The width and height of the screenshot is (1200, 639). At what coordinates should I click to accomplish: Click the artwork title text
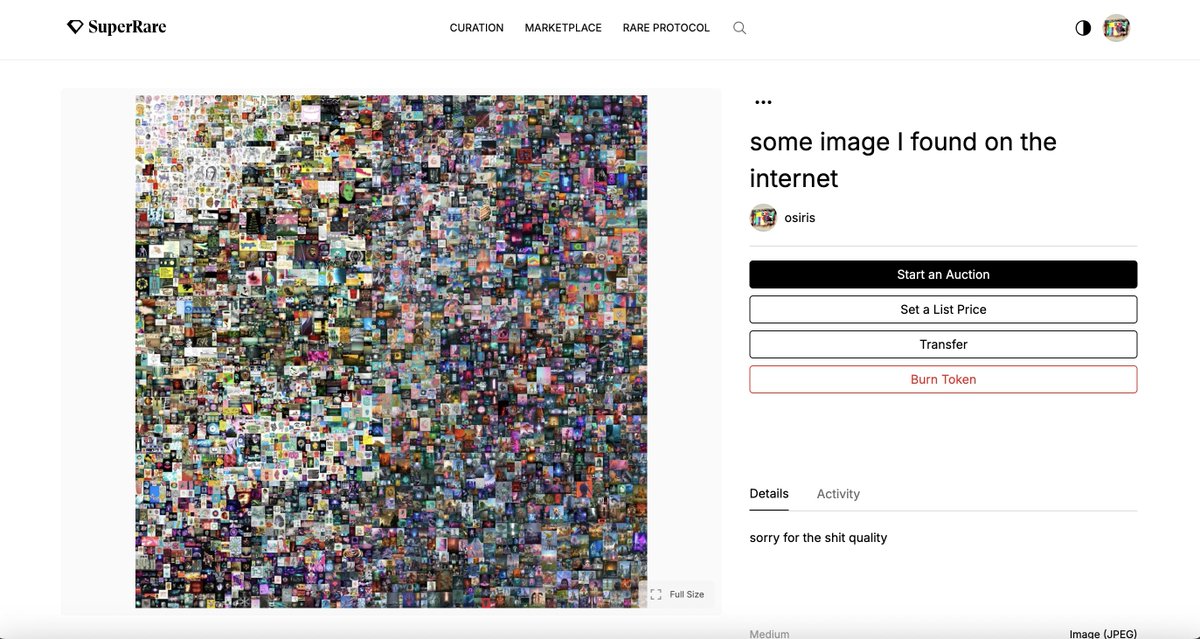(903, 160)
